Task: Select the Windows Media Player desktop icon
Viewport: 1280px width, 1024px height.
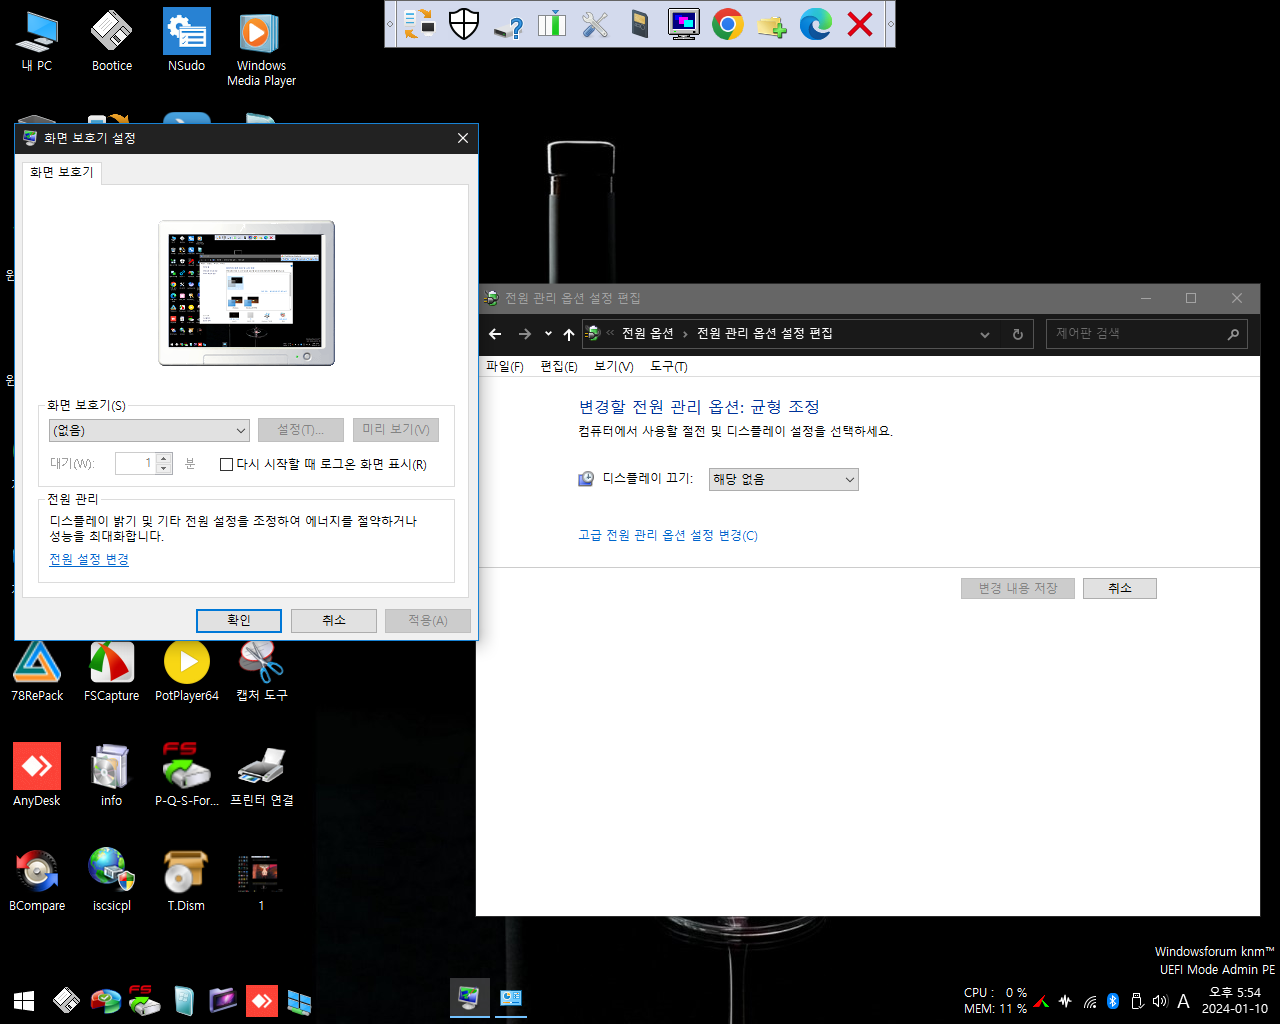Action: tap(261, 49)
